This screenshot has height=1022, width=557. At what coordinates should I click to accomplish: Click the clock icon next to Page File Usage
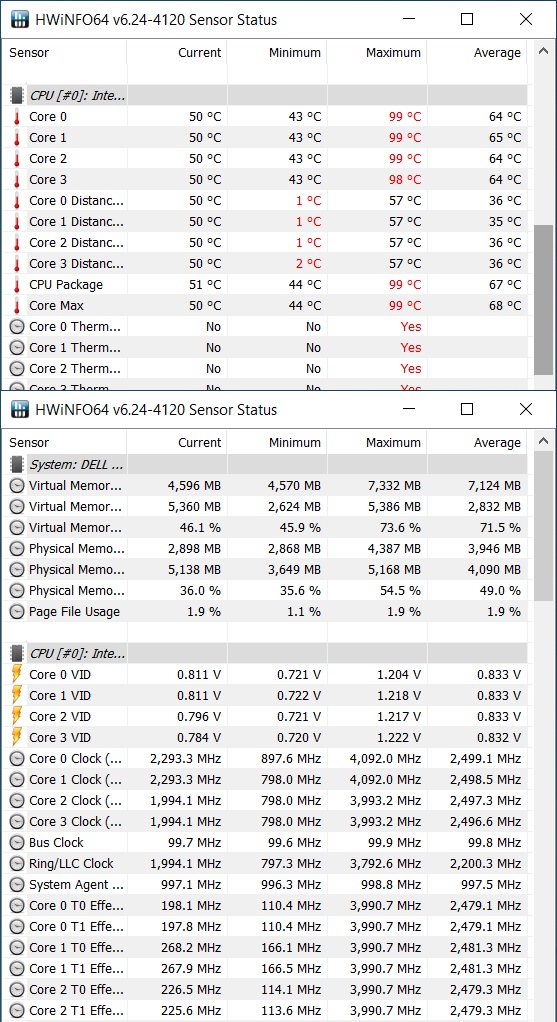click(17, 612)
